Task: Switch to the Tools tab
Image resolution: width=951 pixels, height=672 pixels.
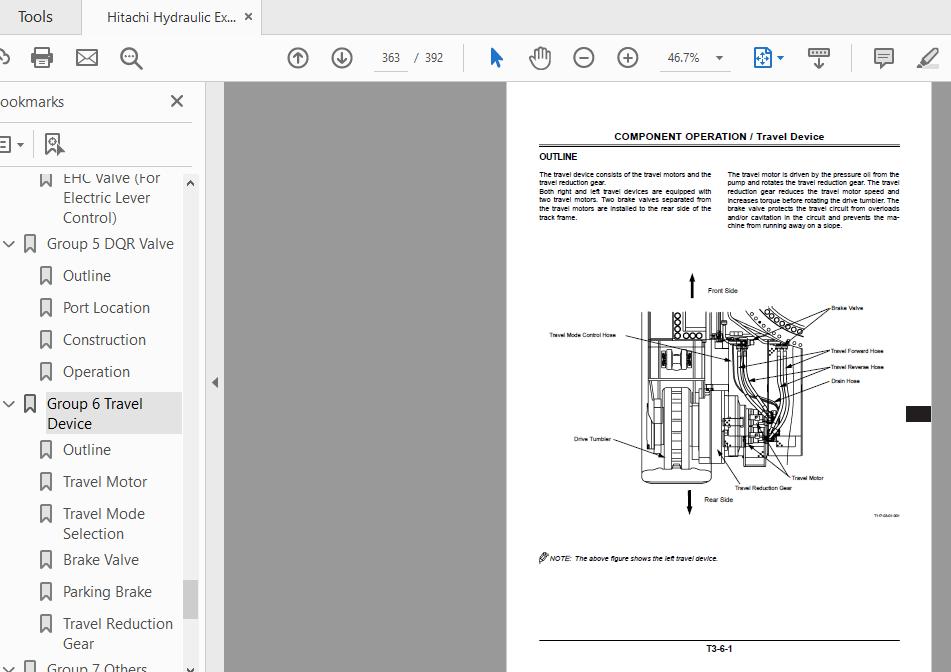Action: tap(36, 16)
